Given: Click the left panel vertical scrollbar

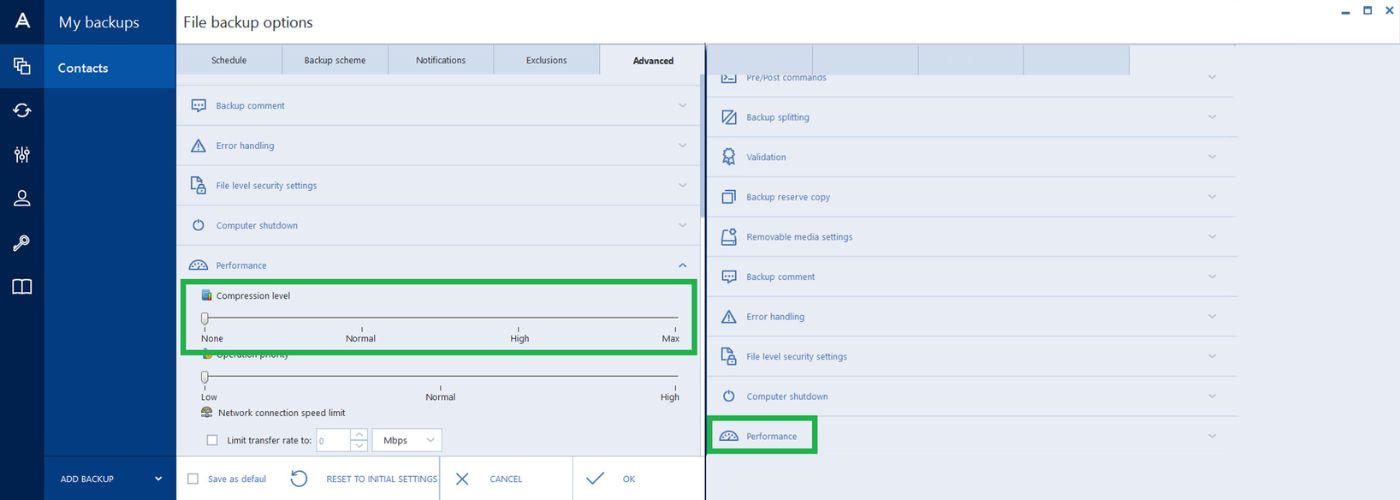Looking at the screenshot, I should [x=702, y=146].
